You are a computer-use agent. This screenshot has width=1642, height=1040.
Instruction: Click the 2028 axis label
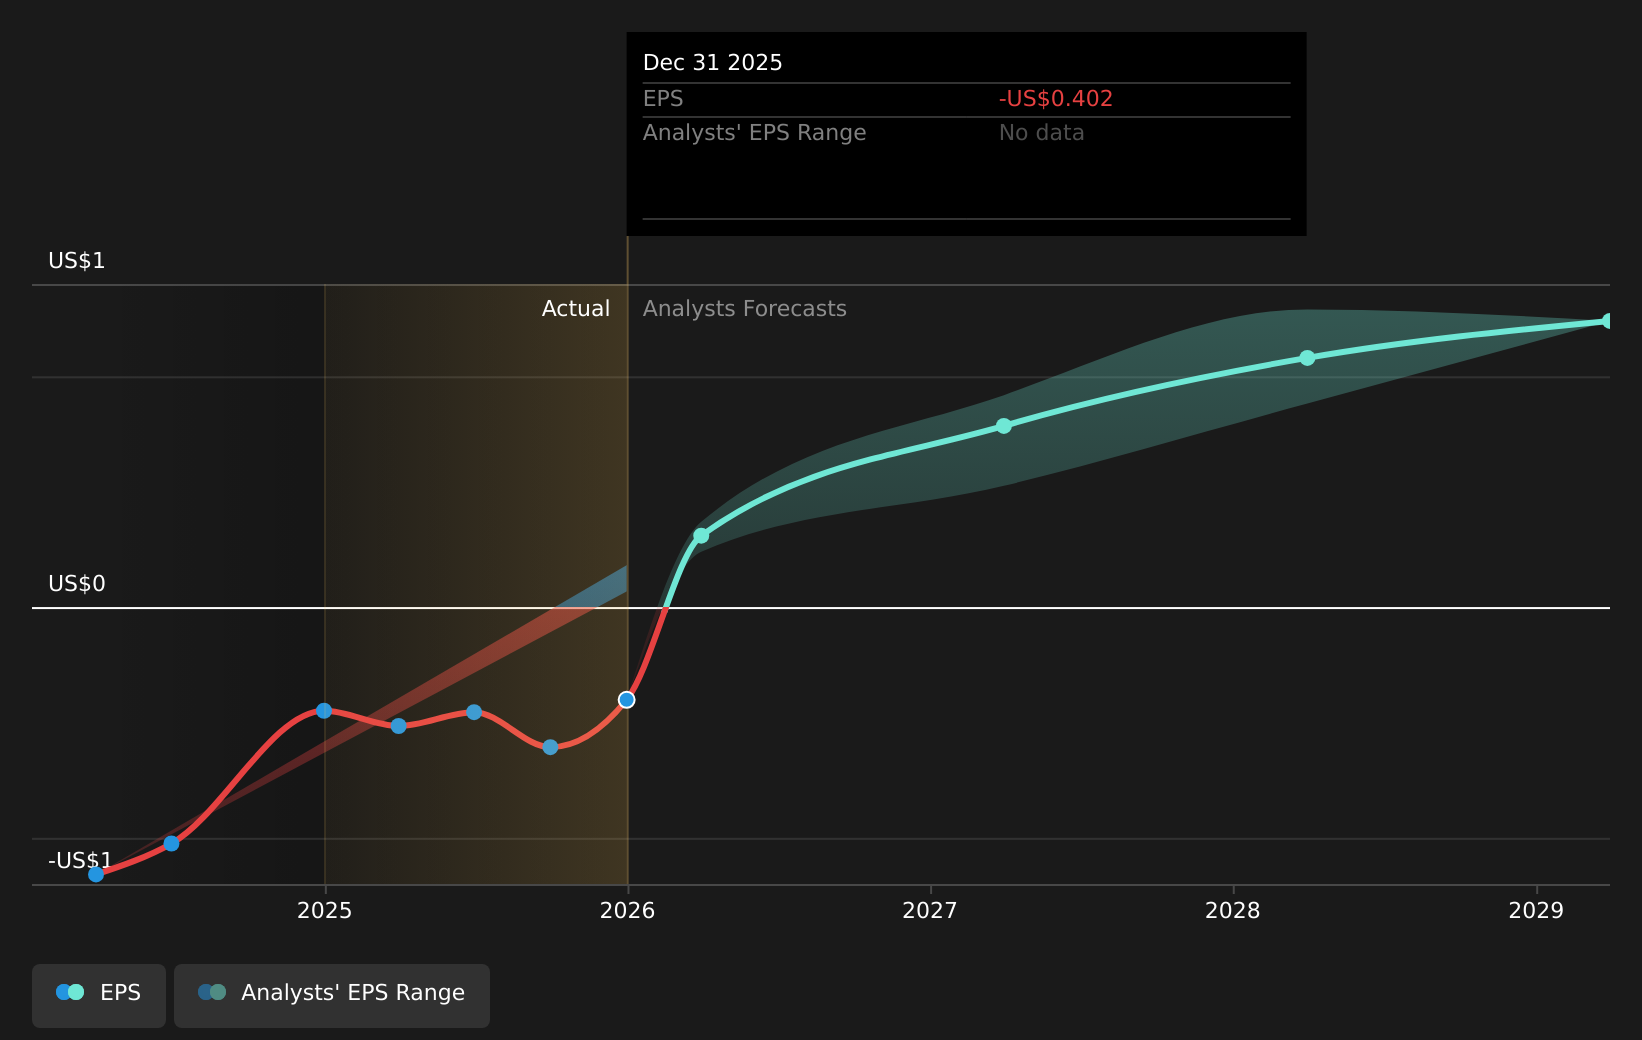pos(1233,911)
